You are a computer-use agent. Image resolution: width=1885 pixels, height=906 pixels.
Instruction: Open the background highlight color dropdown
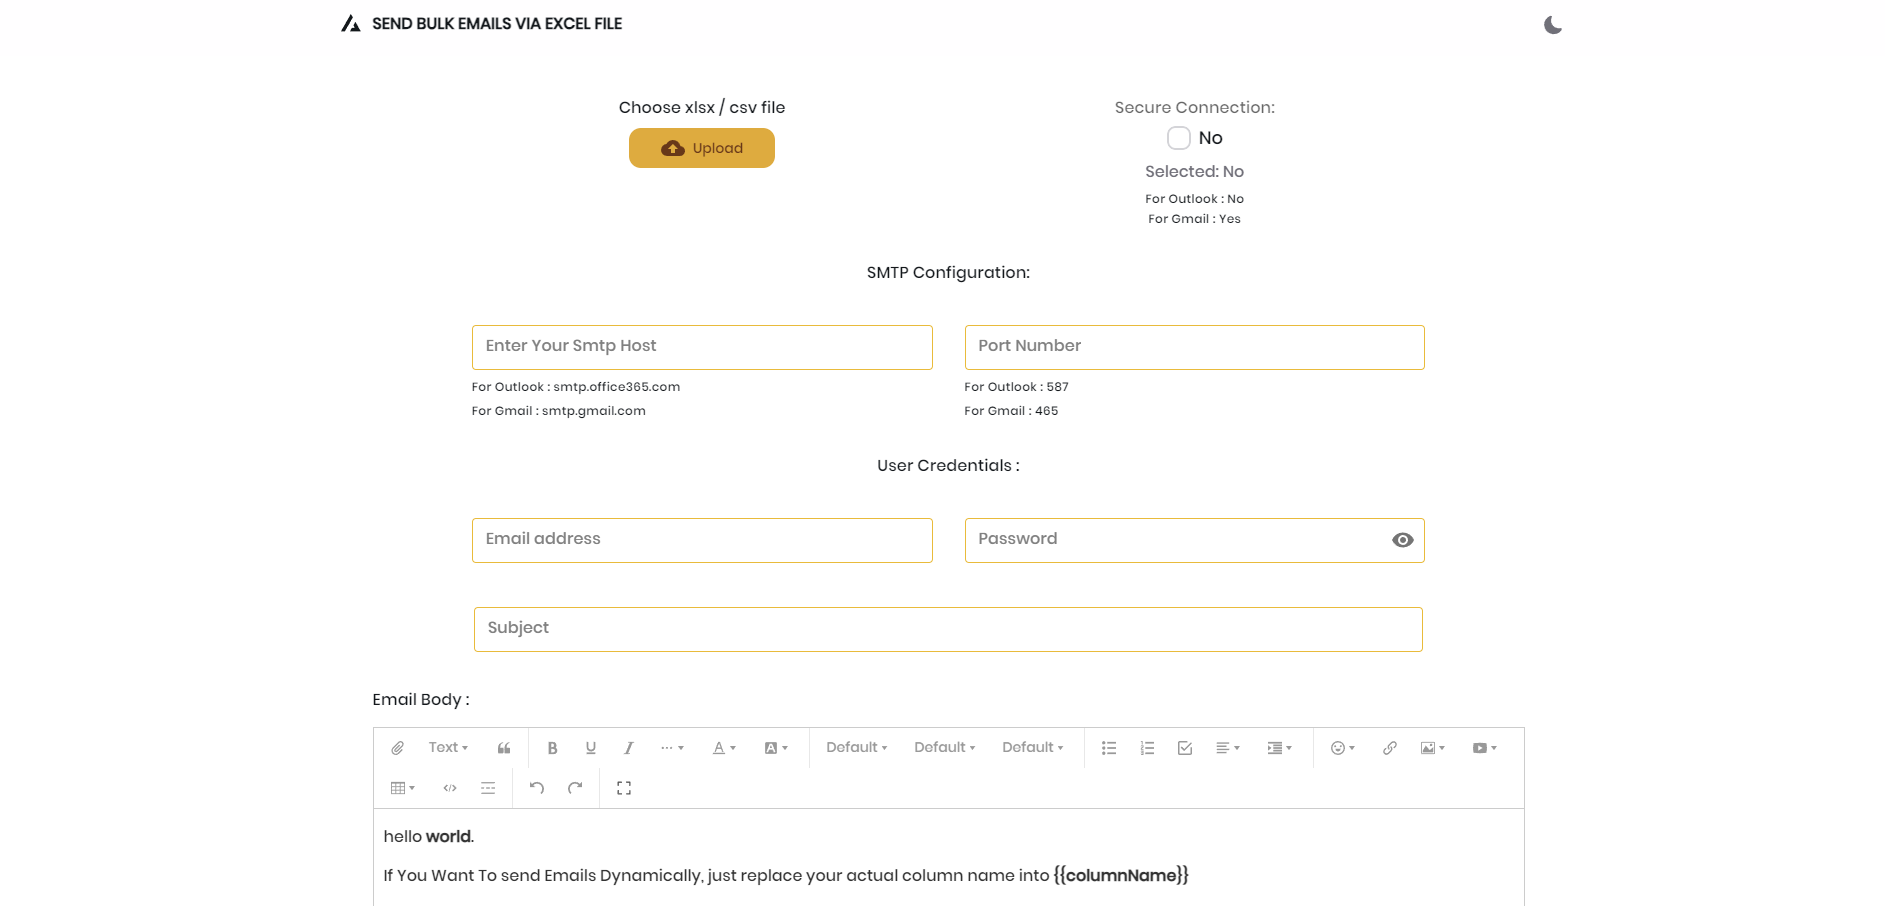point(776,748)
